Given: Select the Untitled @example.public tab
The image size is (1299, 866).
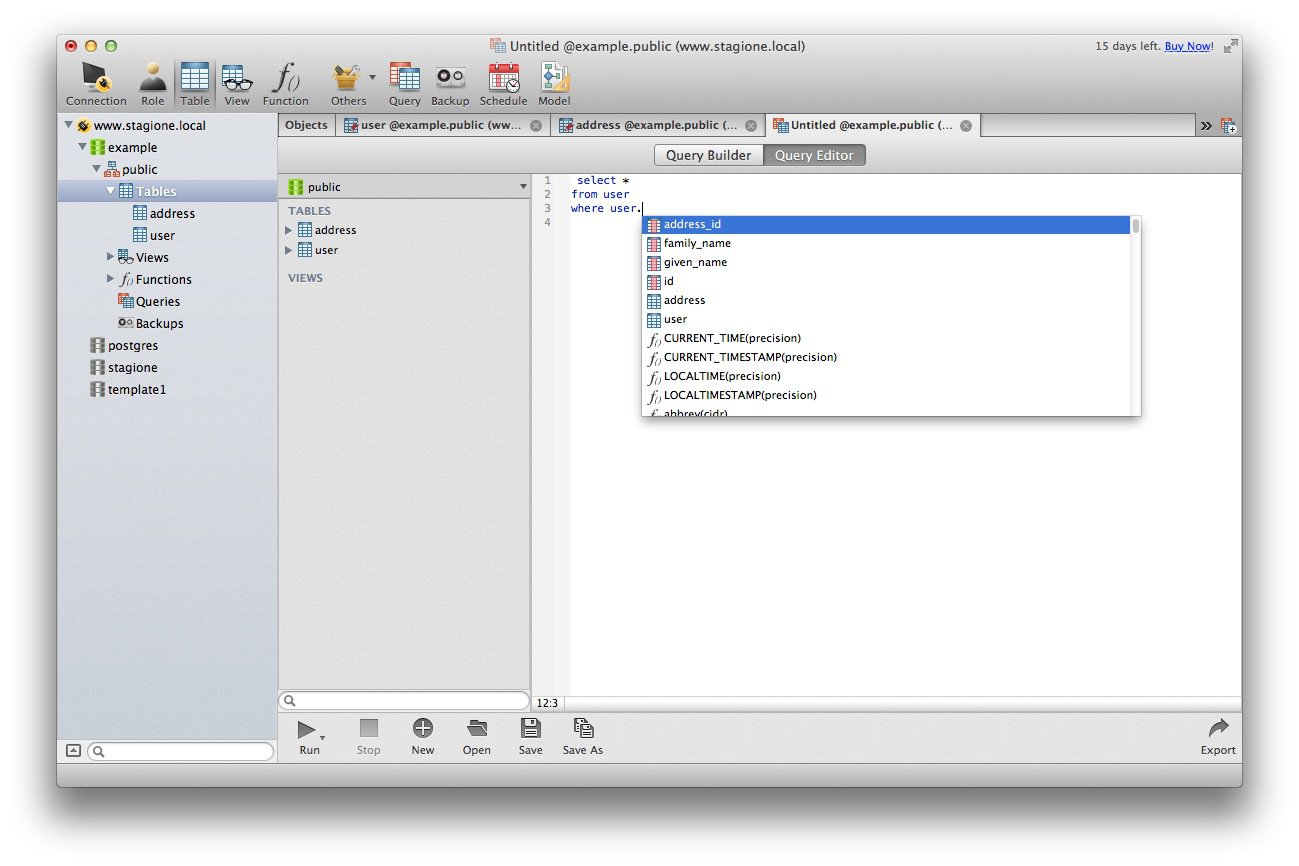Looking at the screenshot, I should coord(872,125).
